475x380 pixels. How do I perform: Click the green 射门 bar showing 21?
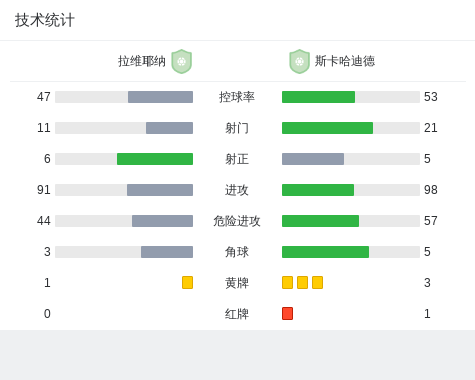coord(327,128)
